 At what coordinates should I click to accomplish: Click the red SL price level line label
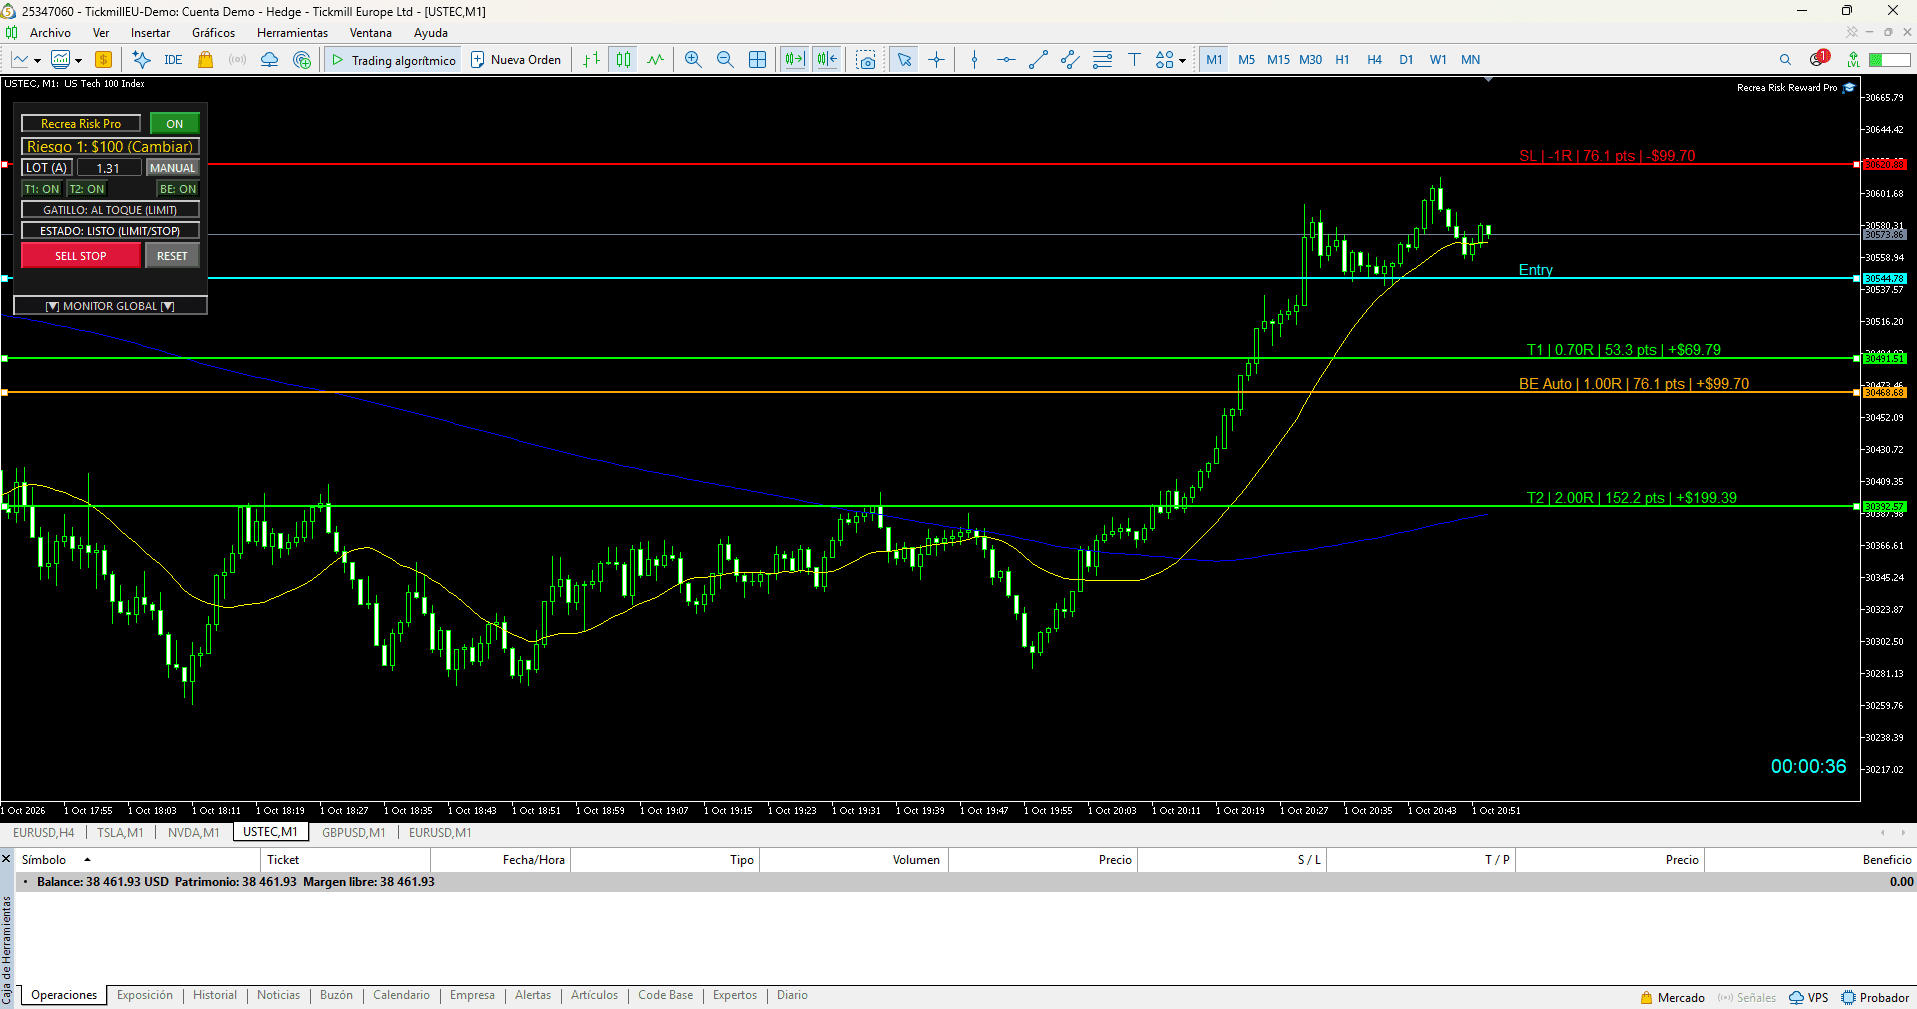(x=1607, y=156)
